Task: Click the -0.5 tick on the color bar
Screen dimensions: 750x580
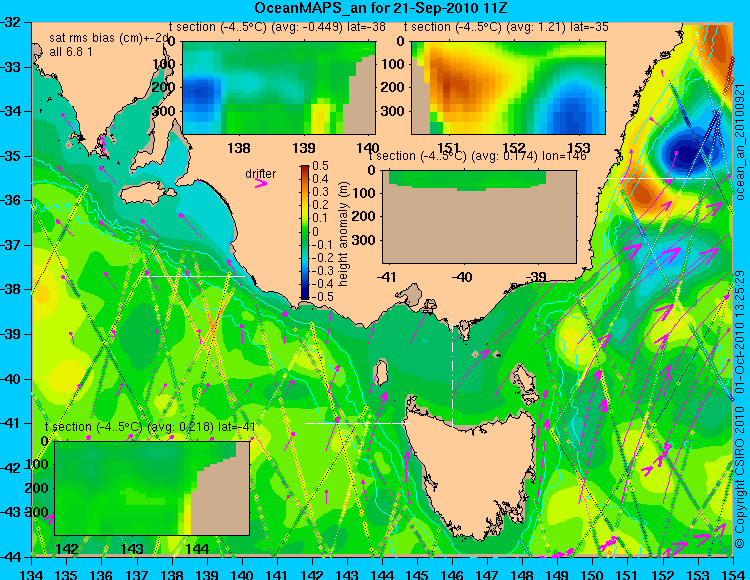Action: 322,296
